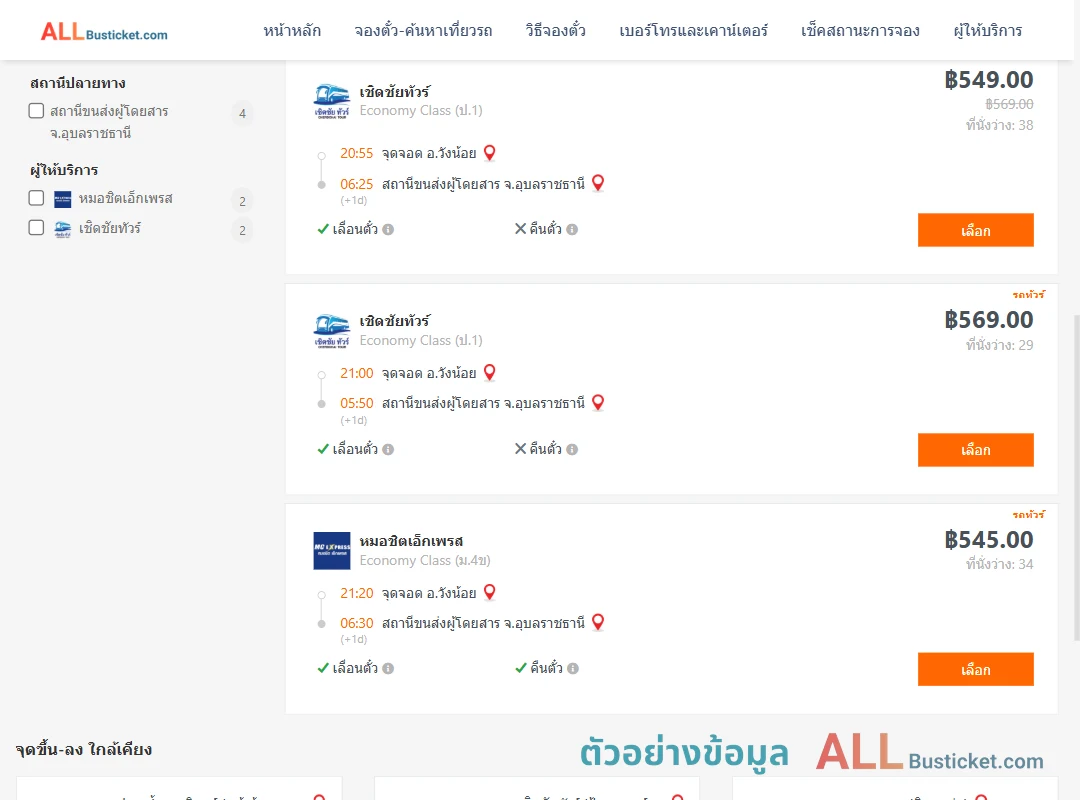1080x800 pixels.
Task: Click departure time 21:20
Action: click(x=356, y=593)
